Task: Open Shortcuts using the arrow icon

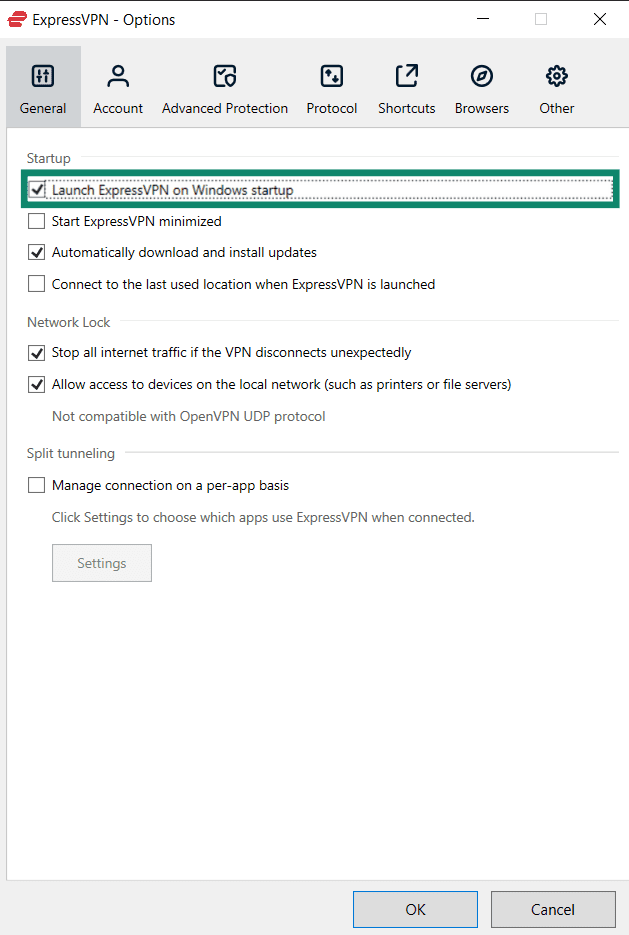Action: 406,75
